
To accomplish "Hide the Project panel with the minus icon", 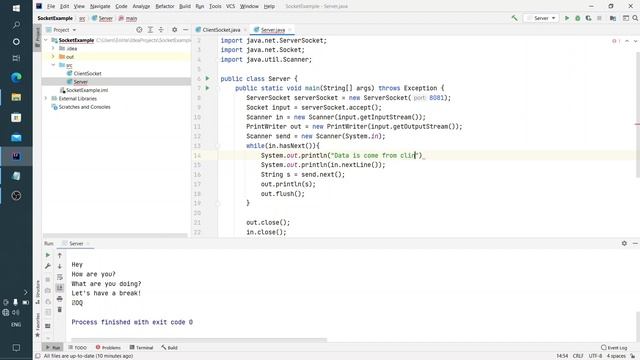I will [185, 30].
